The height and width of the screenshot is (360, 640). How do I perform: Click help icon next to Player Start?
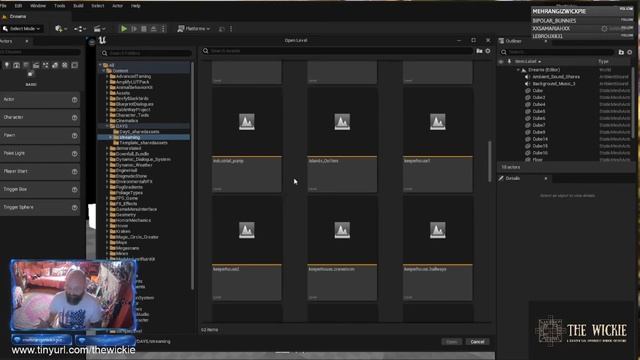click(x=74, y=171)
